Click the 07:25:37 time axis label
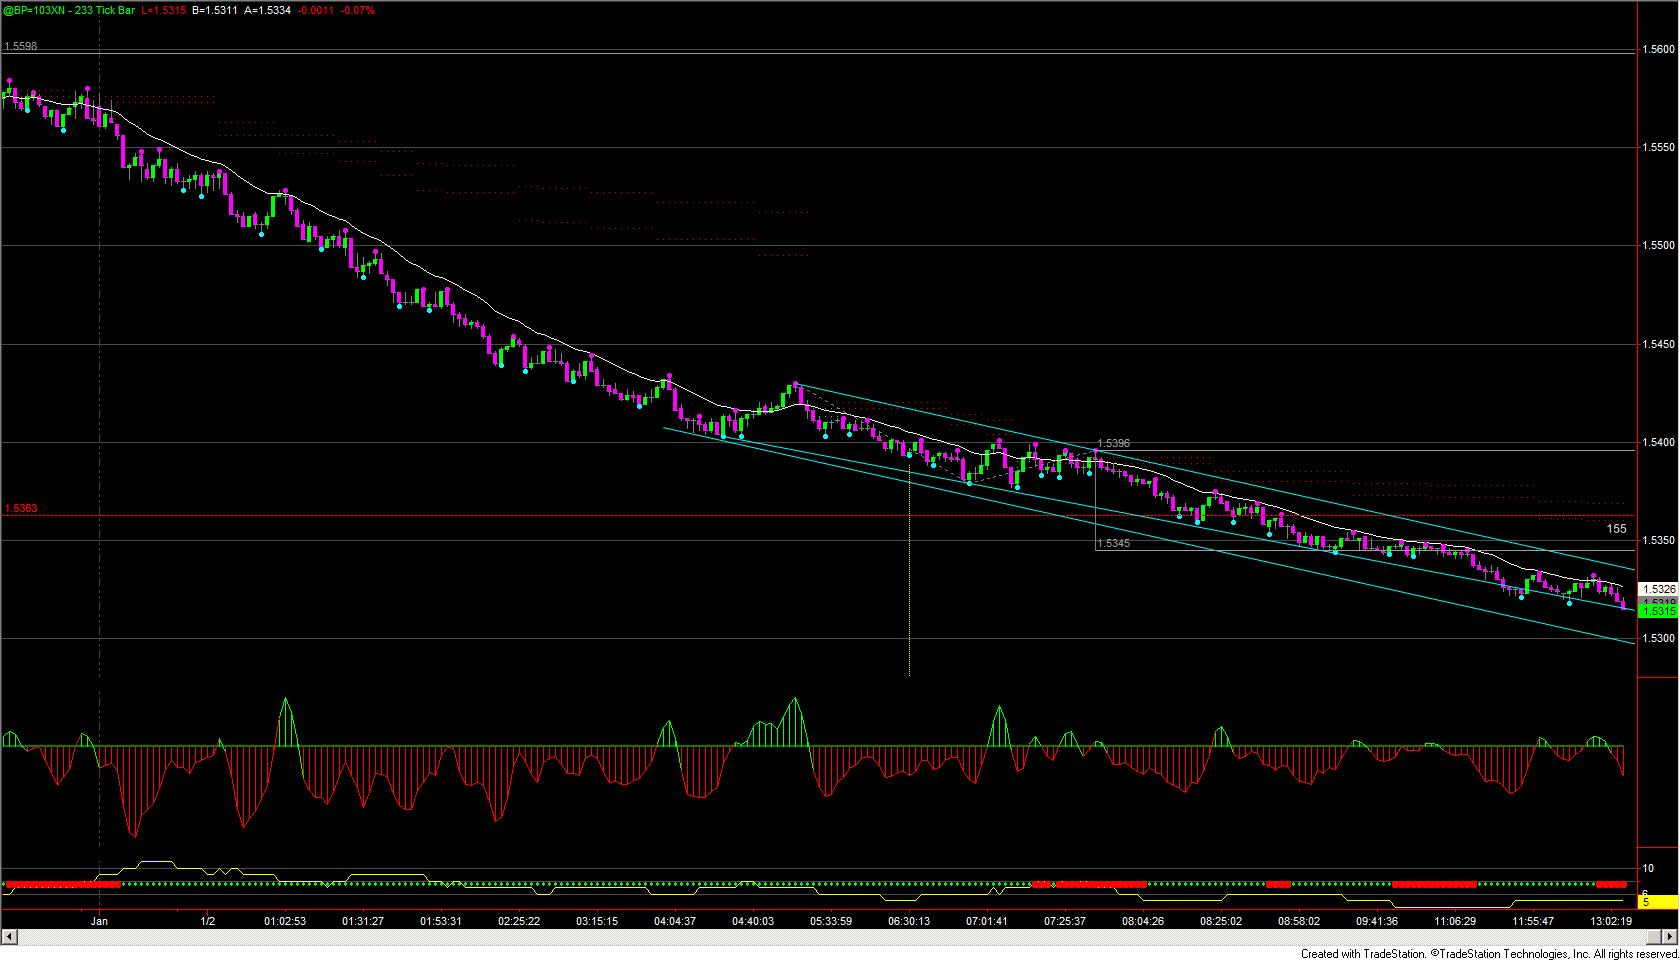 click(1065, 921)
